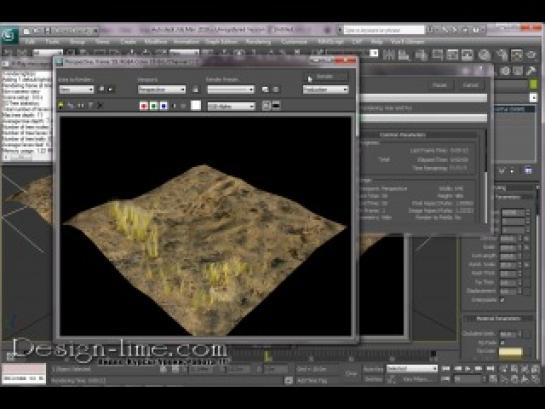545x409 pixels.
Task: Collapse the Material Parameters rollout
Action: tap(498, 318)
